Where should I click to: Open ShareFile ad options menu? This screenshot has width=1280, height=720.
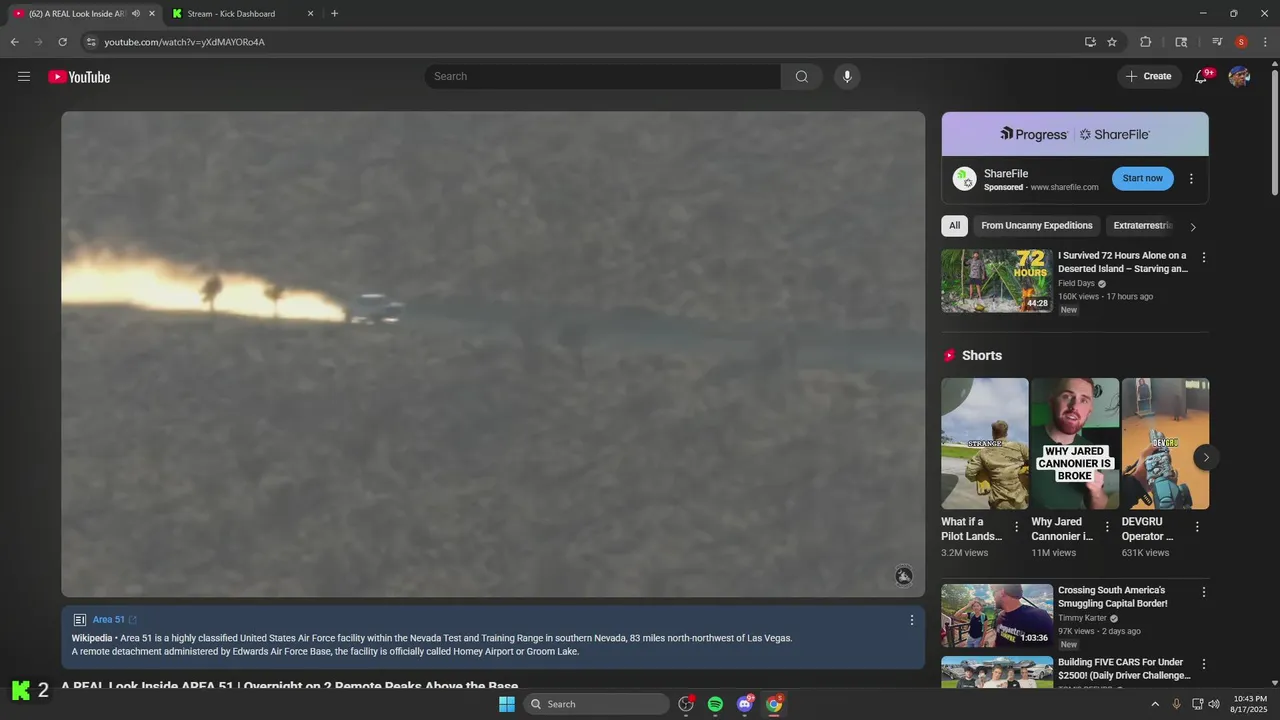pos(1191,179)
